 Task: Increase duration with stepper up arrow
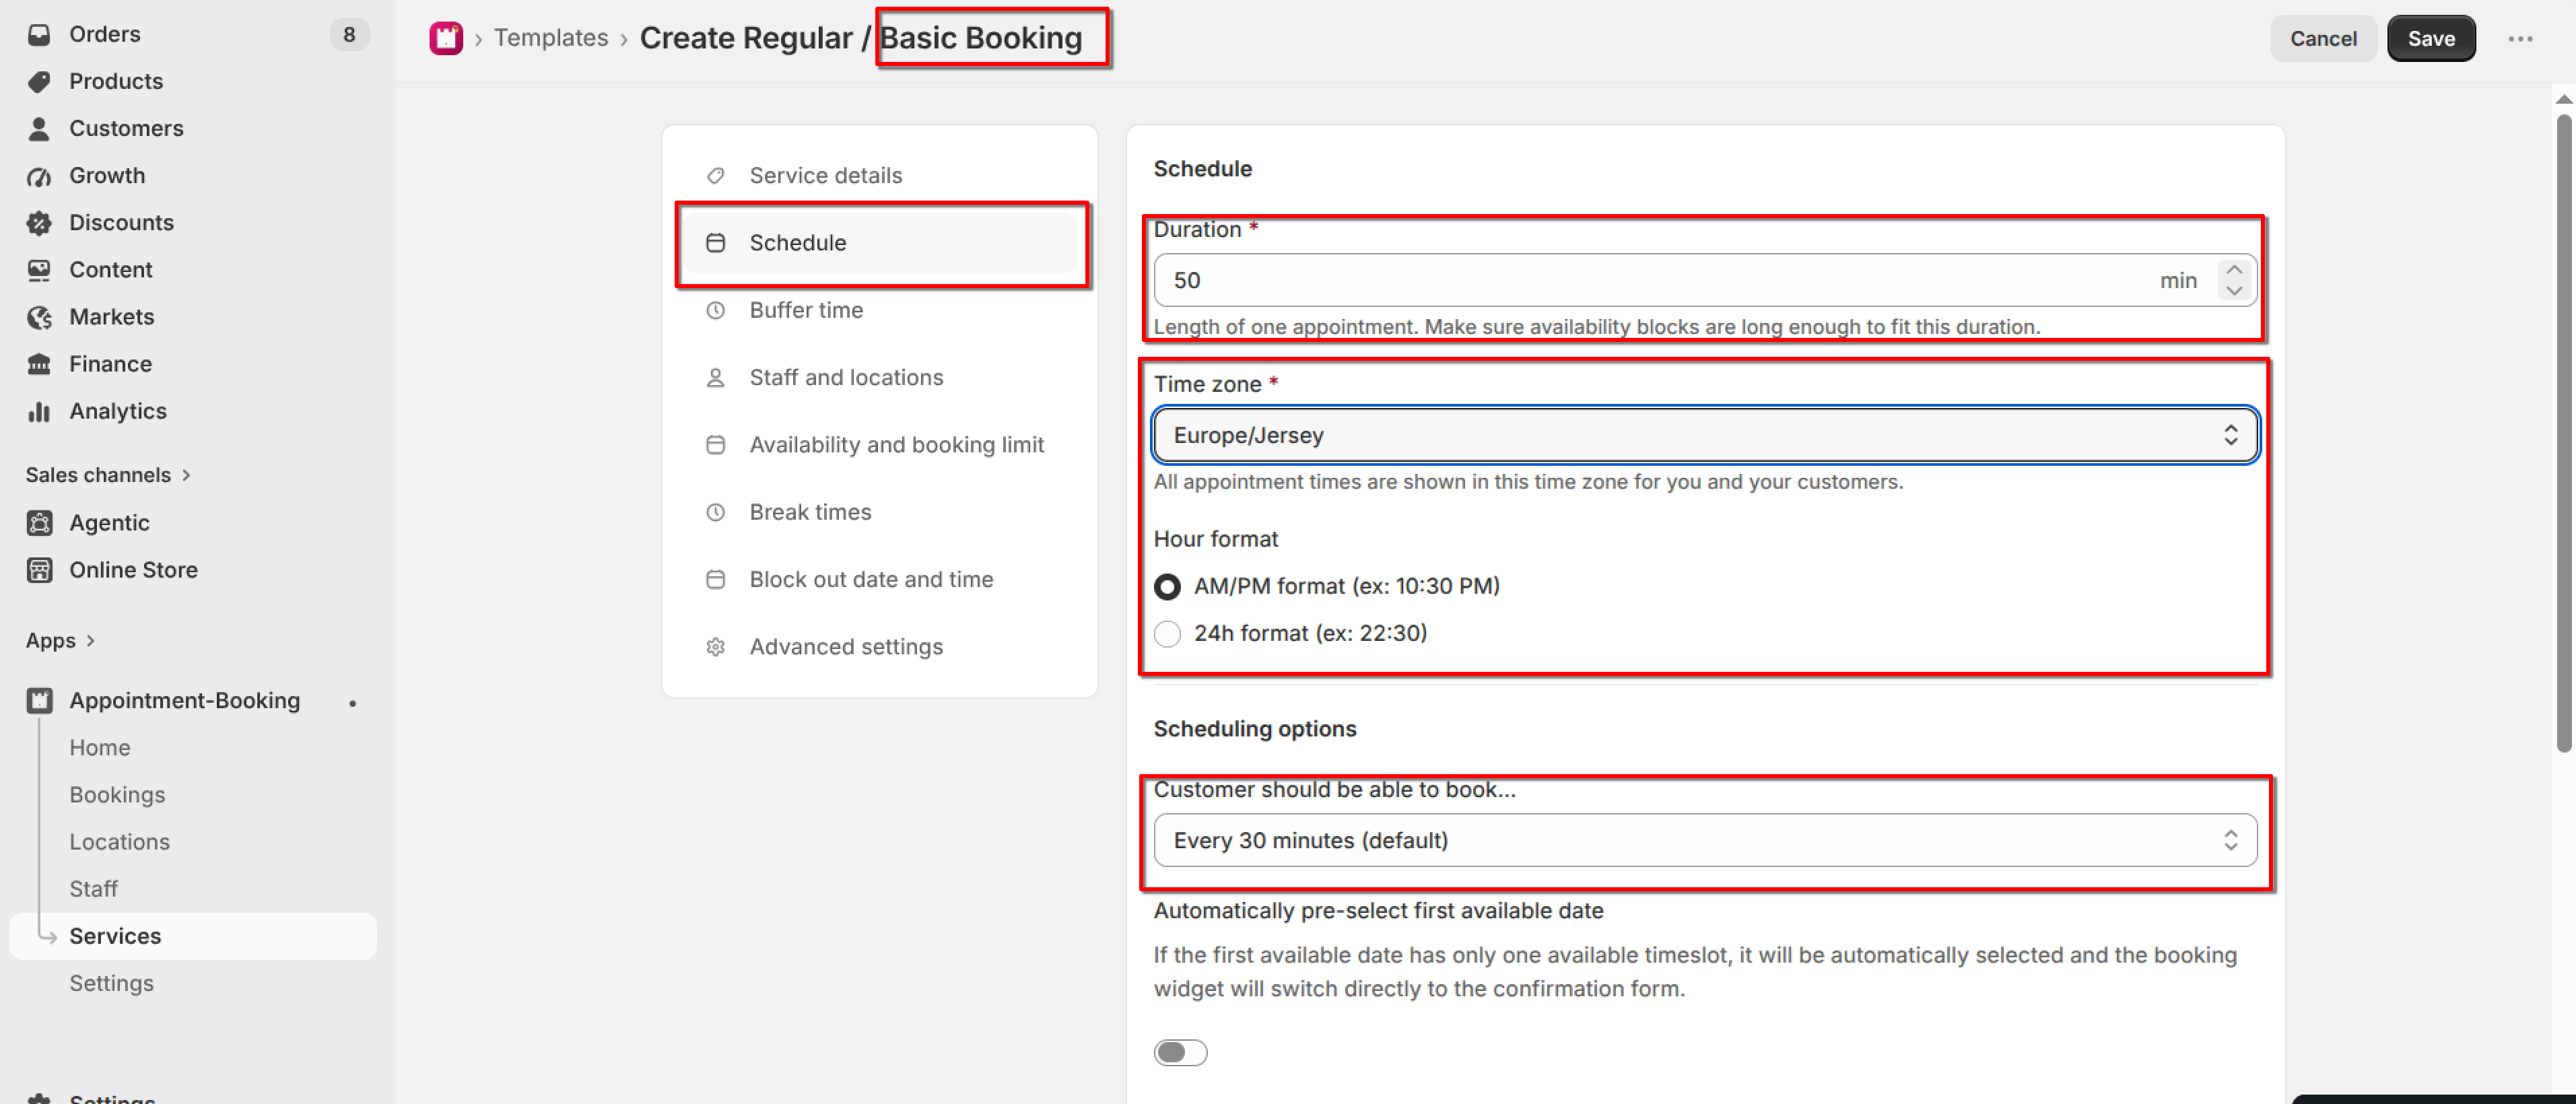click(x=2233, y=270)
